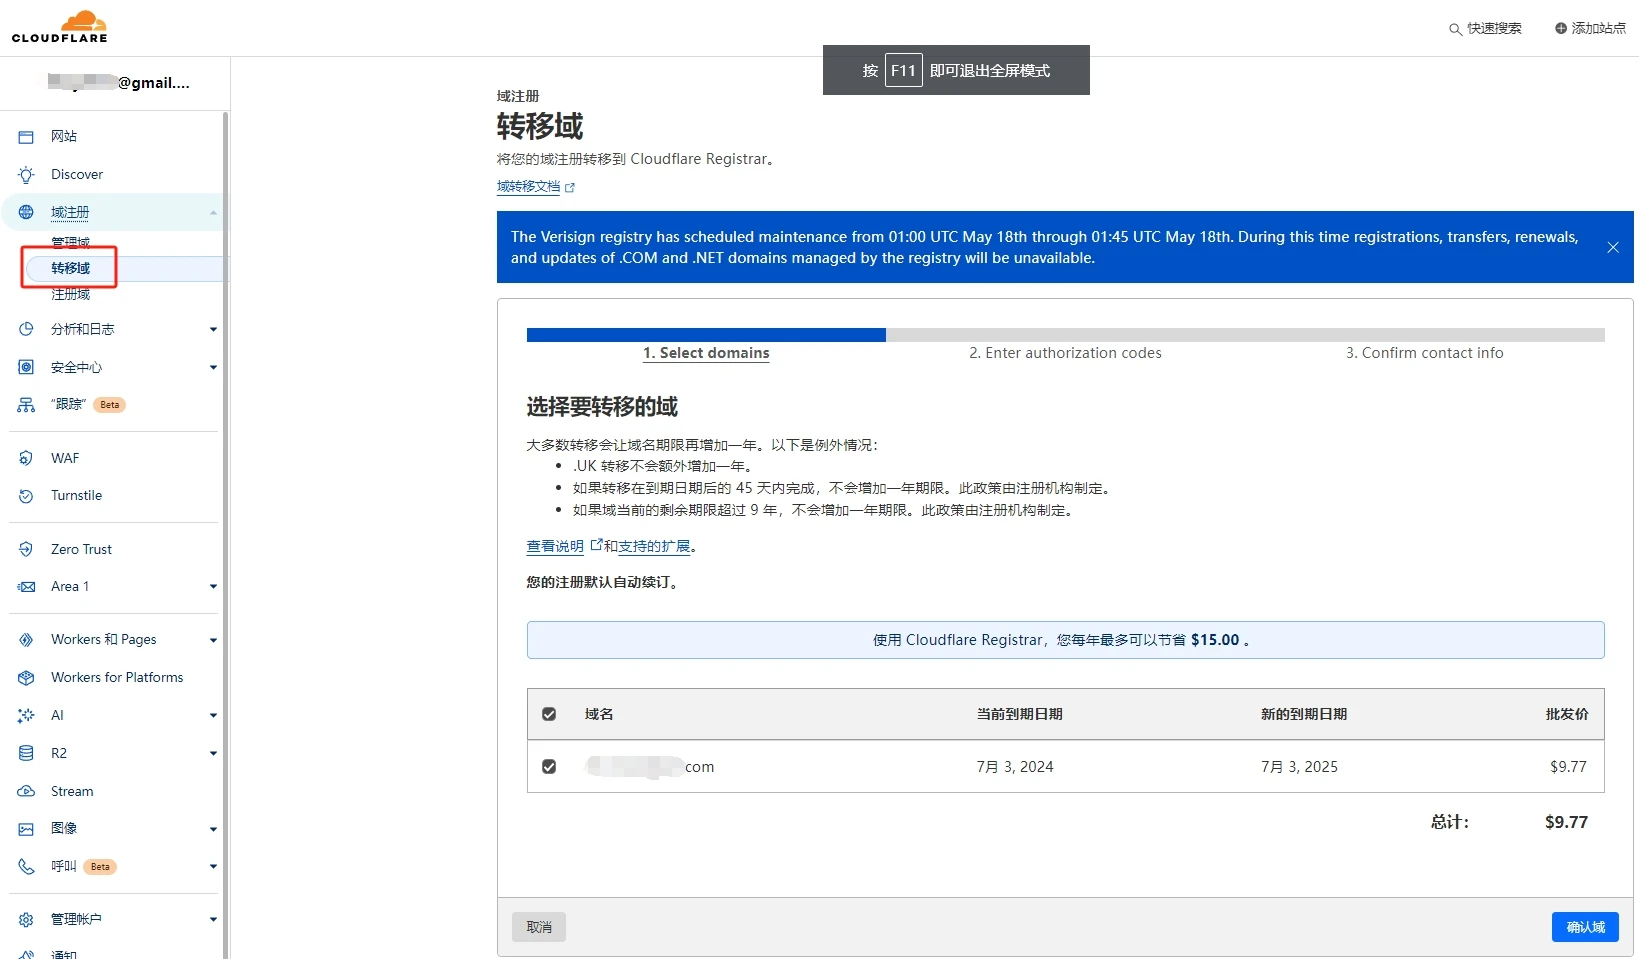The image size is (1639, 959).
Task: Expand the Area 1 dropdown arrow
Action: [x=213, y=587]
